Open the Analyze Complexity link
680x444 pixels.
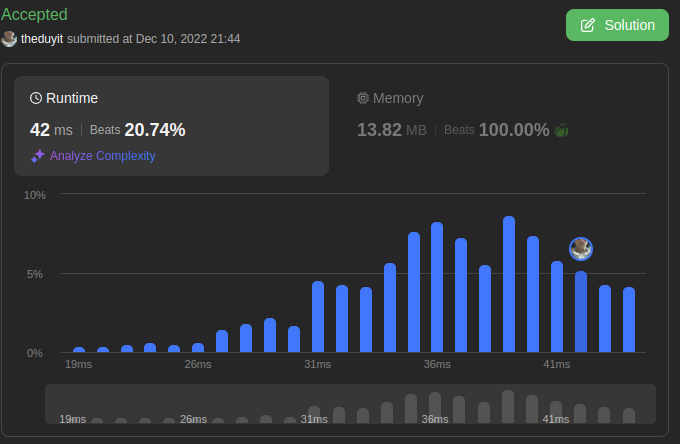pos(102,156)
